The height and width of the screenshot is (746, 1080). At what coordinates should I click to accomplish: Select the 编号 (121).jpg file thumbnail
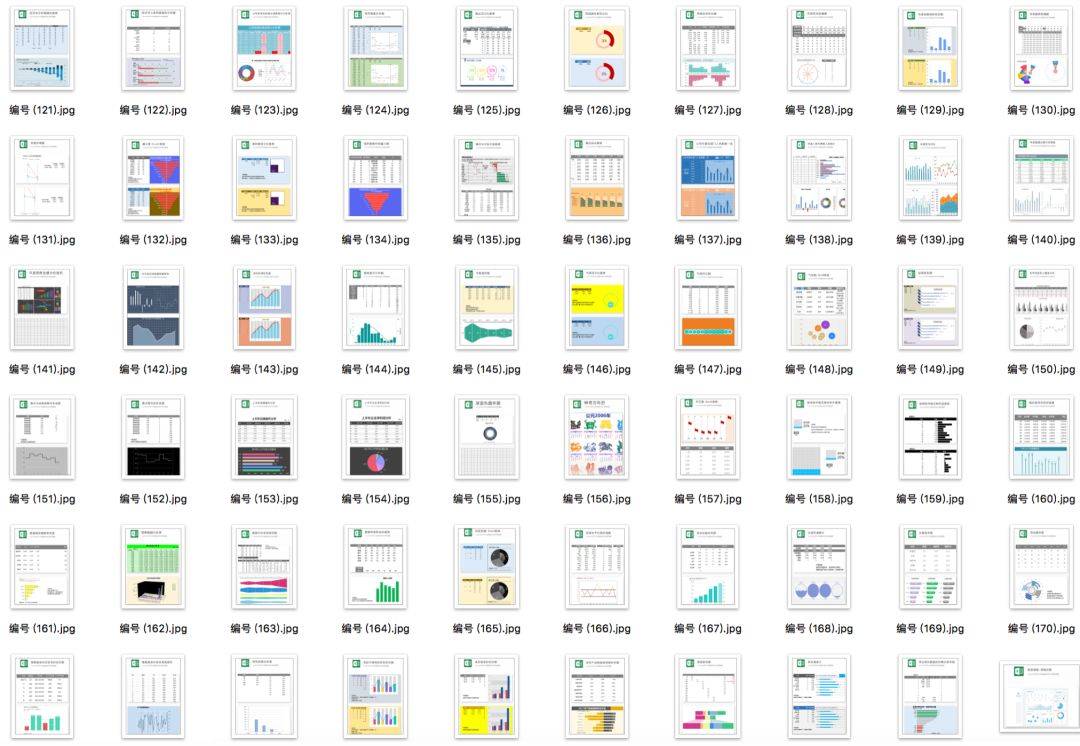point(42,48)
